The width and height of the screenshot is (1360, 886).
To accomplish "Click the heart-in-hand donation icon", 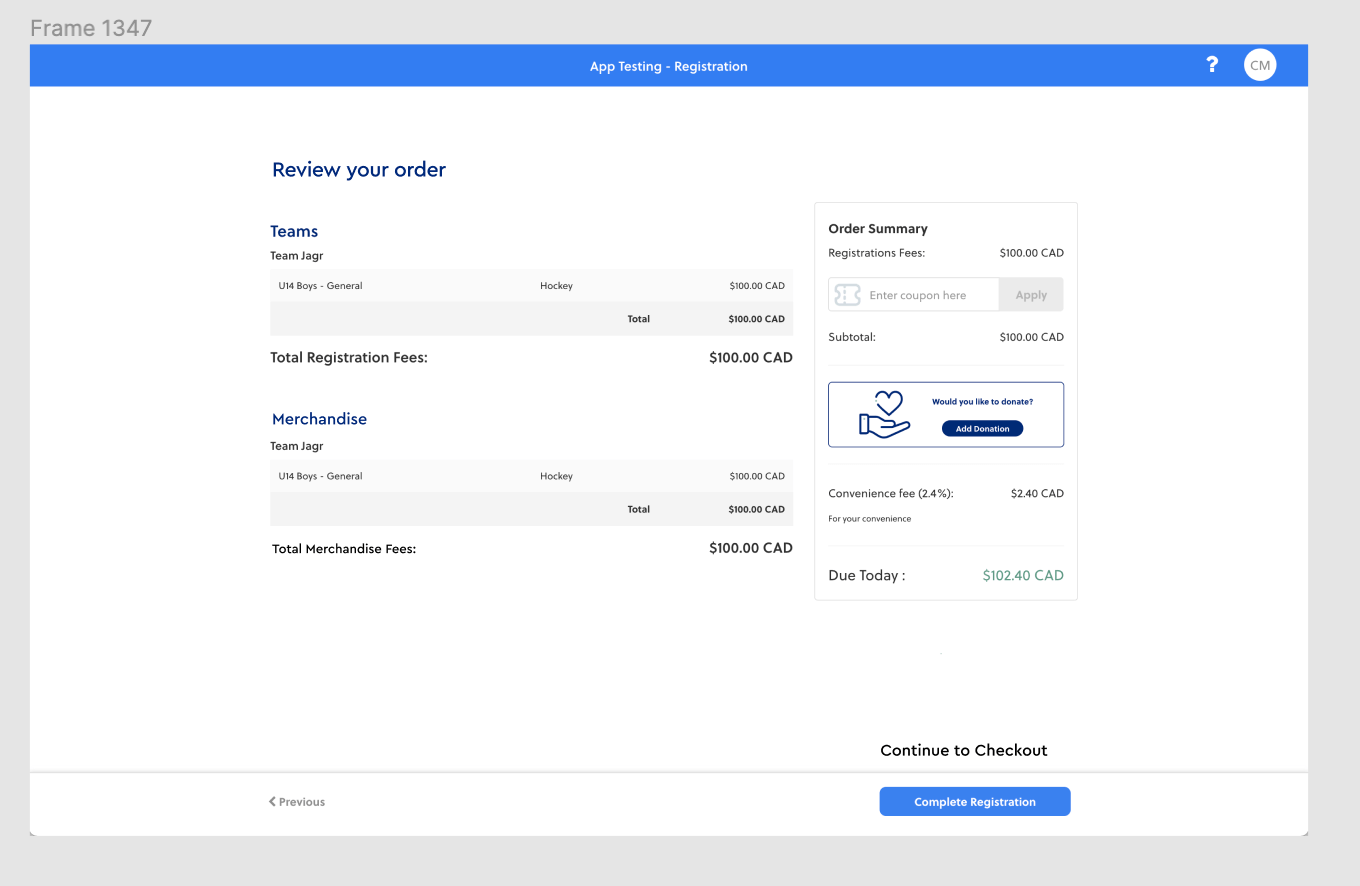I will coord(885,414).
